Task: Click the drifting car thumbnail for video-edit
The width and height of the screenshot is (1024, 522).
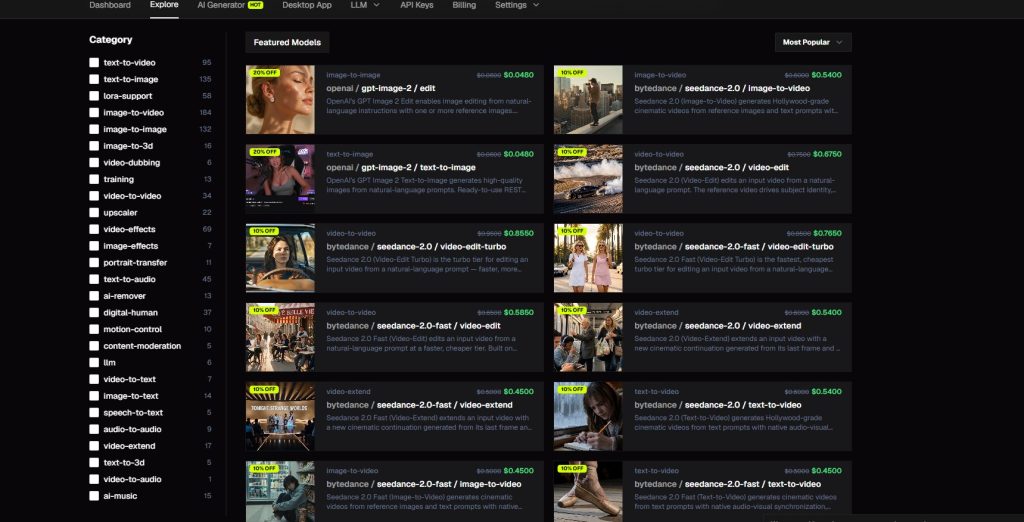Action: [588, 178]
